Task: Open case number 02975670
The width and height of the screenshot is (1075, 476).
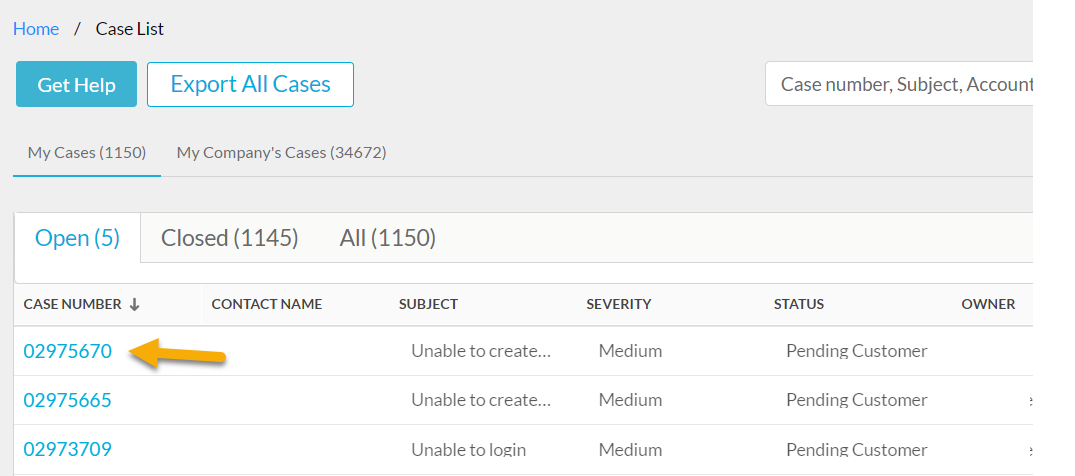Action: [68, 351]
